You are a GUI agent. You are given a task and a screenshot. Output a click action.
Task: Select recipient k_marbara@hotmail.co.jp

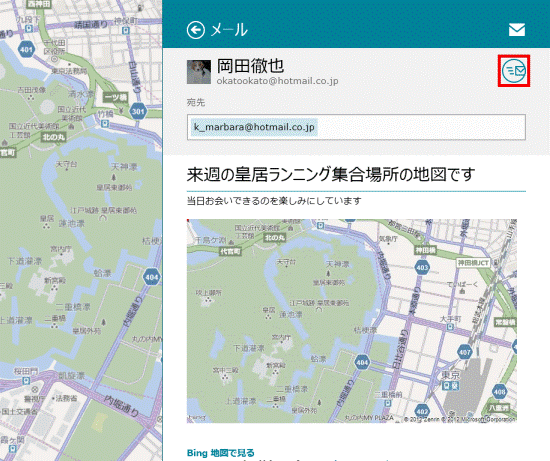click(x=254, y=127)
